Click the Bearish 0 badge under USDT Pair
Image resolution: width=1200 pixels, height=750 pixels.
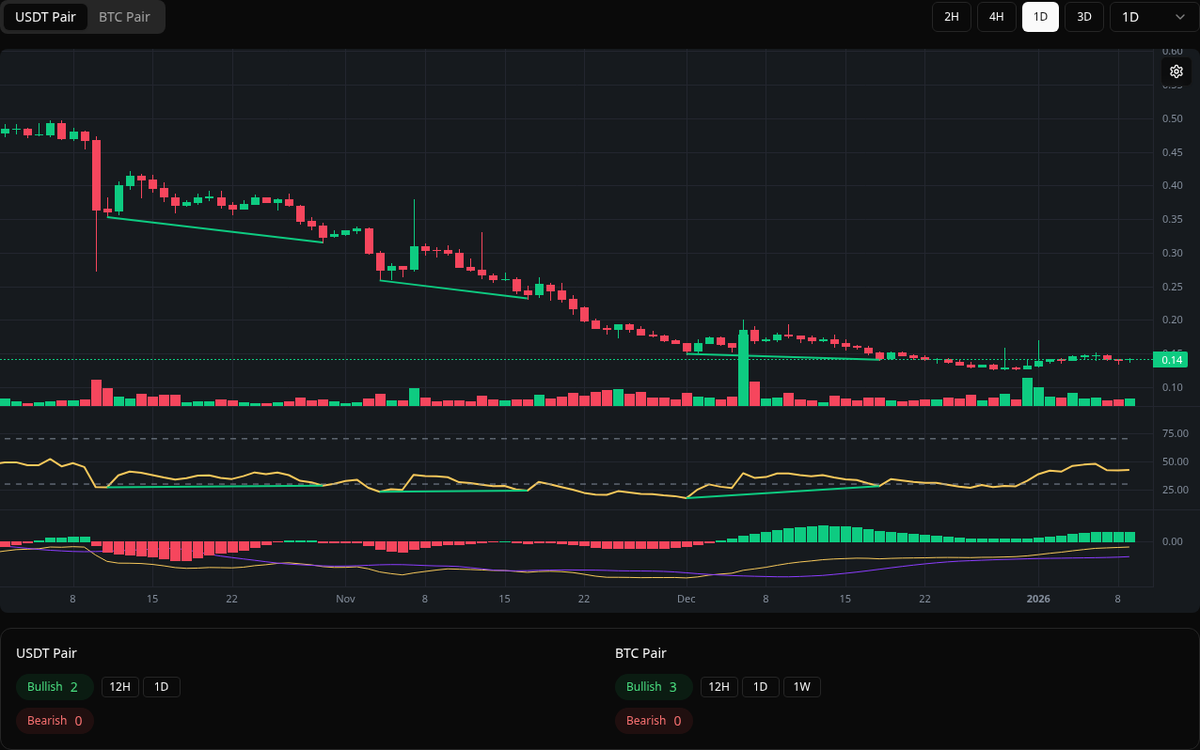(54, 720)
